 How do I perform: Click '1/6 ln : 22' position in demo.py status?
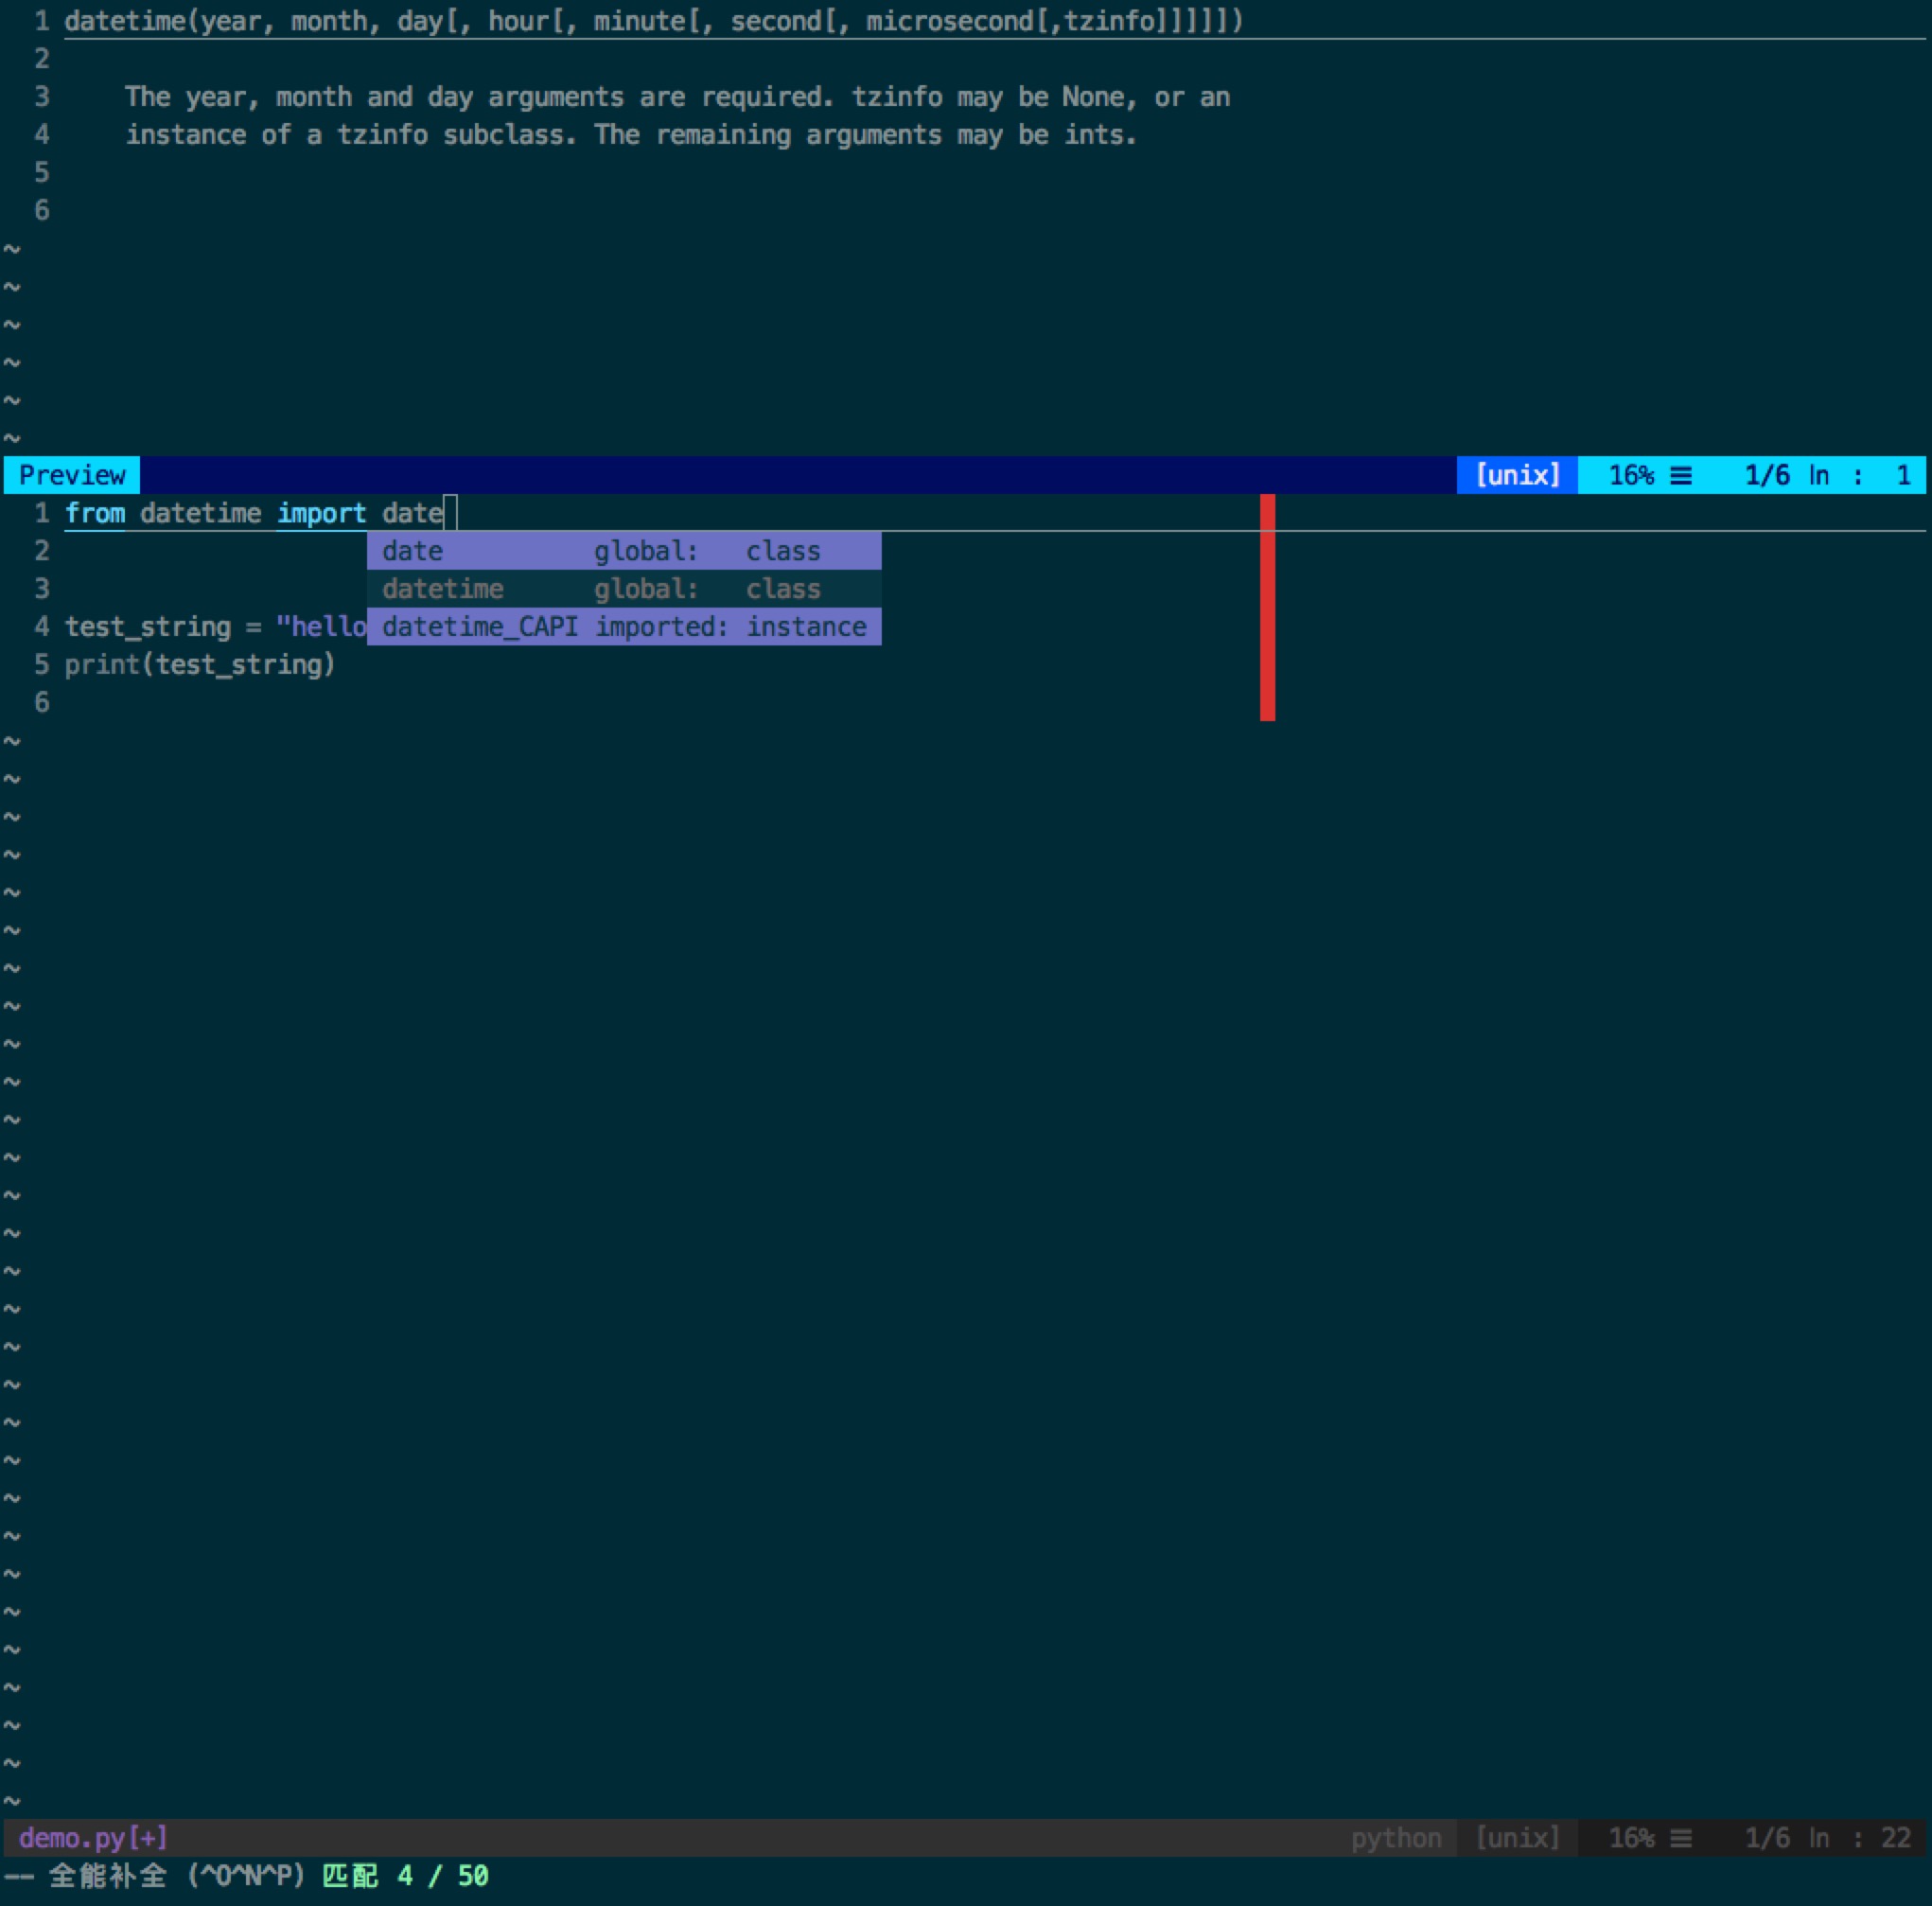1828,1838
